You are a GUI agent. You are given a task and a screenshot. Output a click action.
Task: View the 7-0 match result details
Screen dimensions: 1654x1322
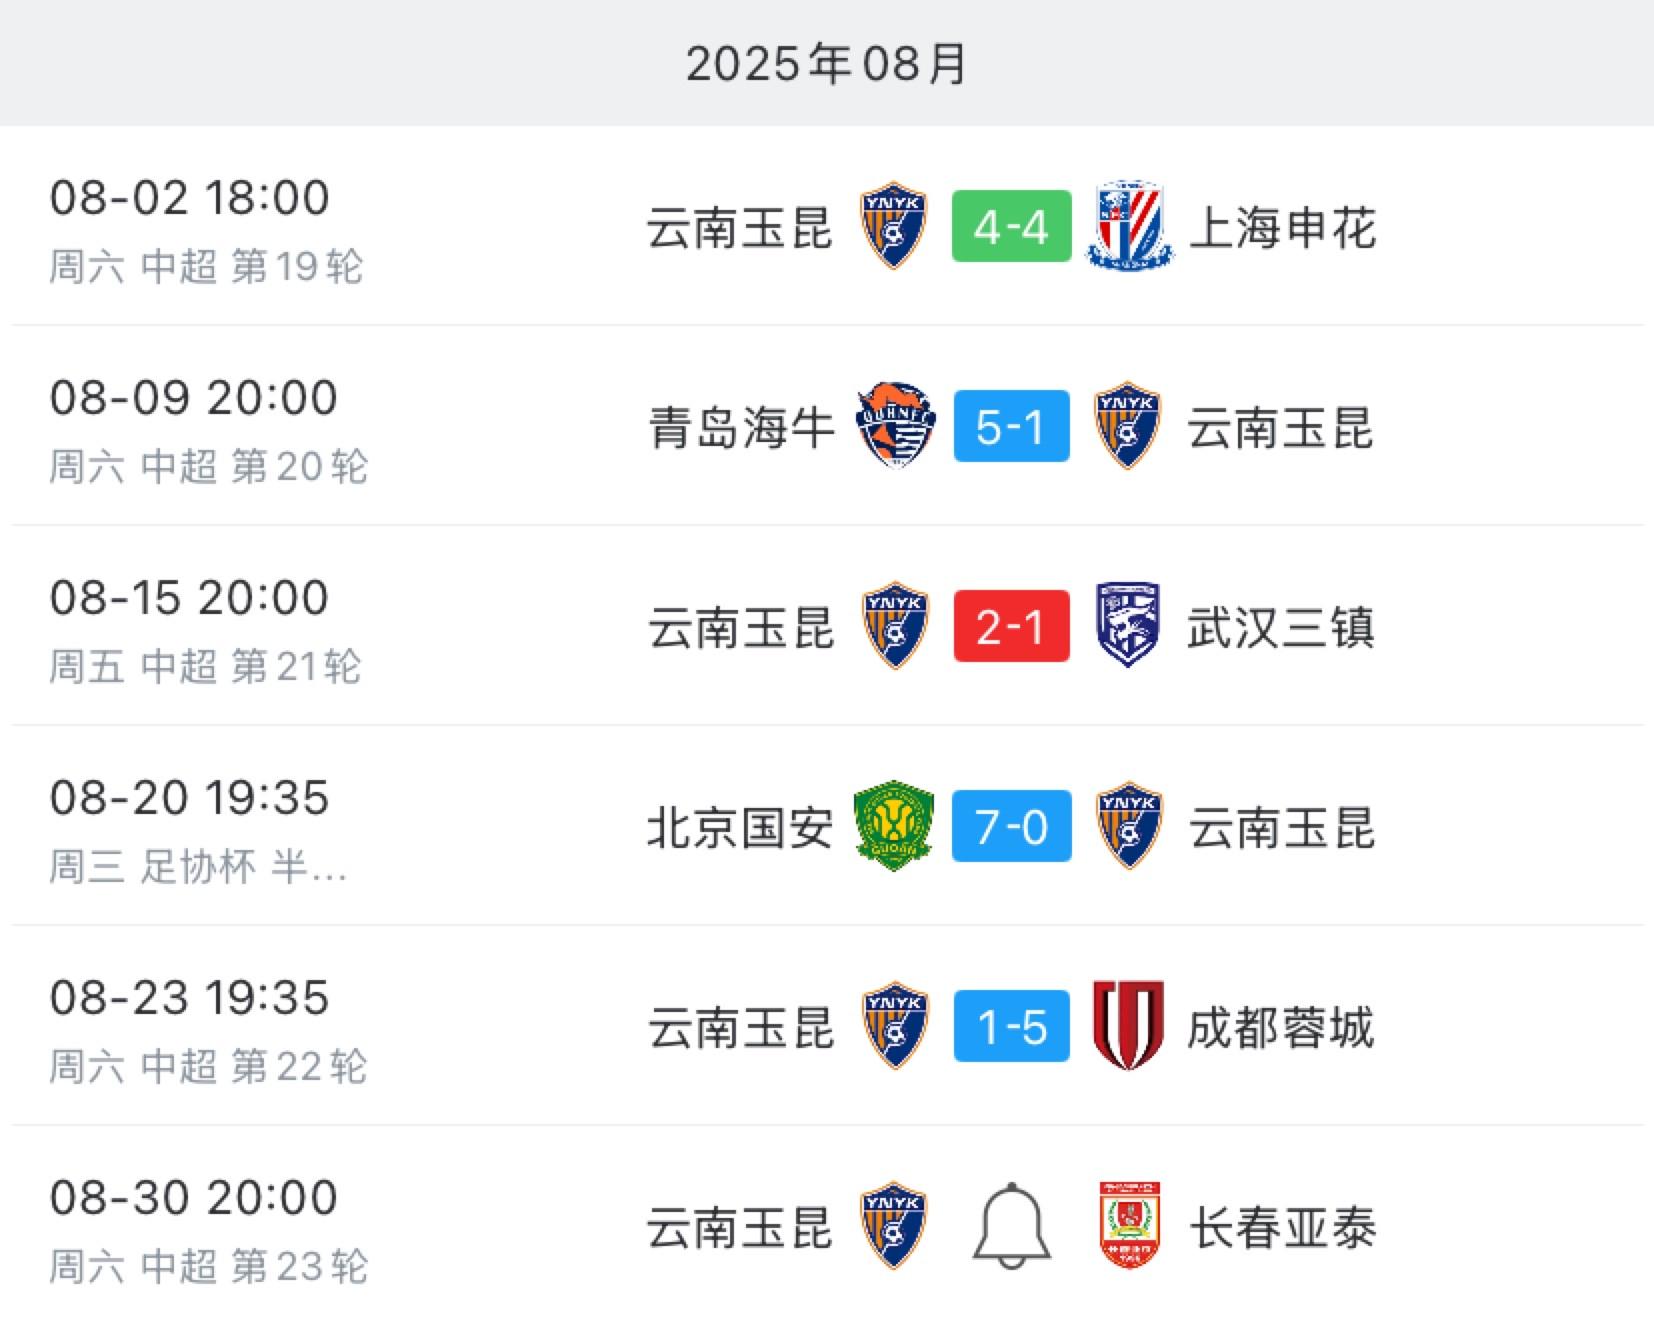point(1011,826)
